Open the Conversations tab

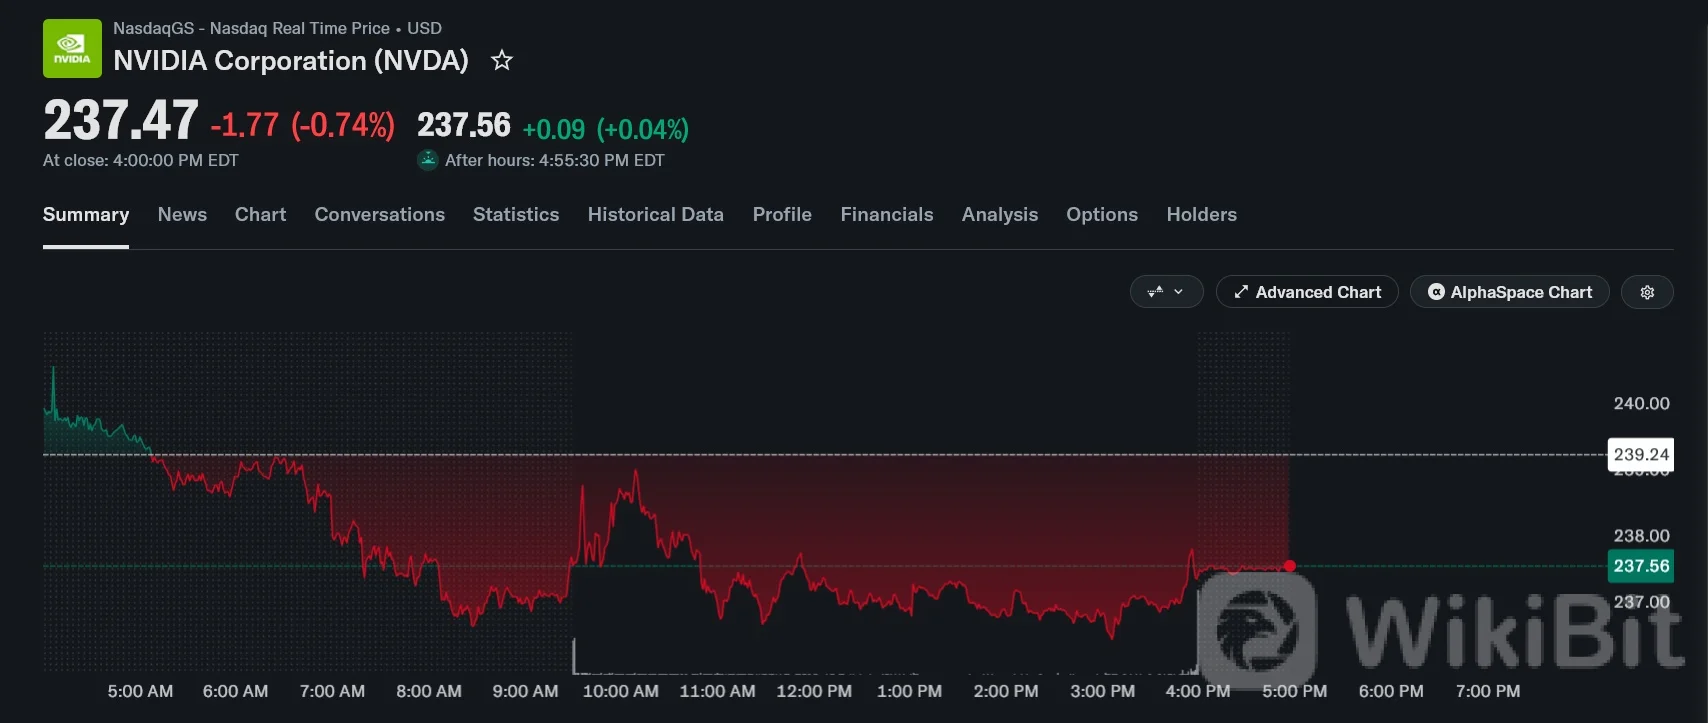(380, 215)
